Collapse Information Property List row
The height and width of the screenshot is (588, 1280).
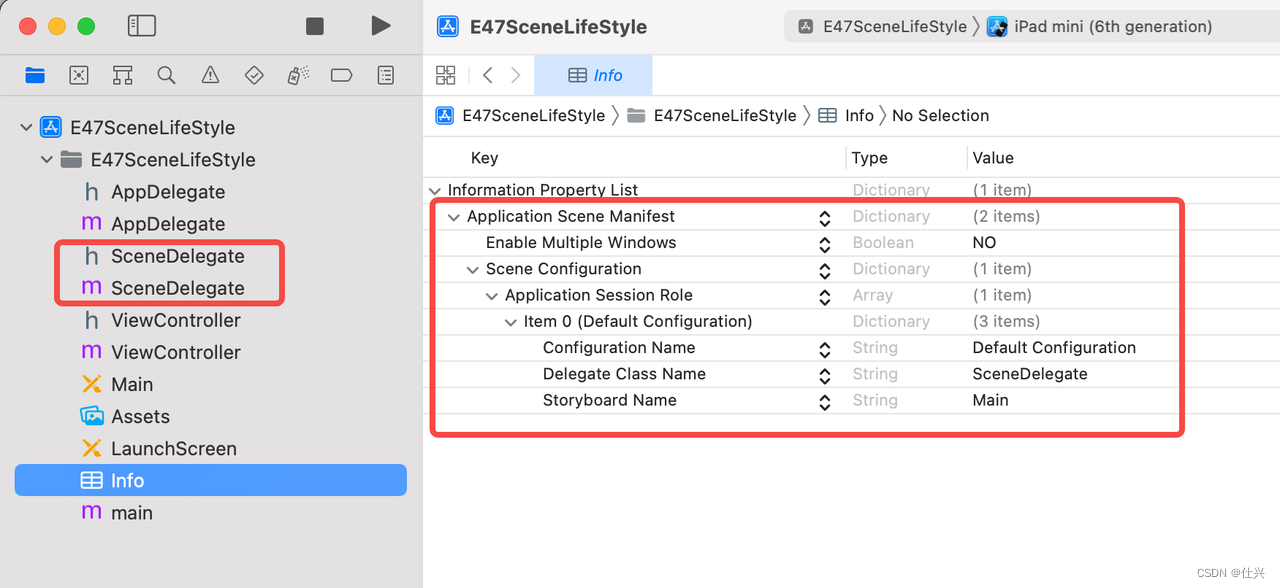point(435,190)
